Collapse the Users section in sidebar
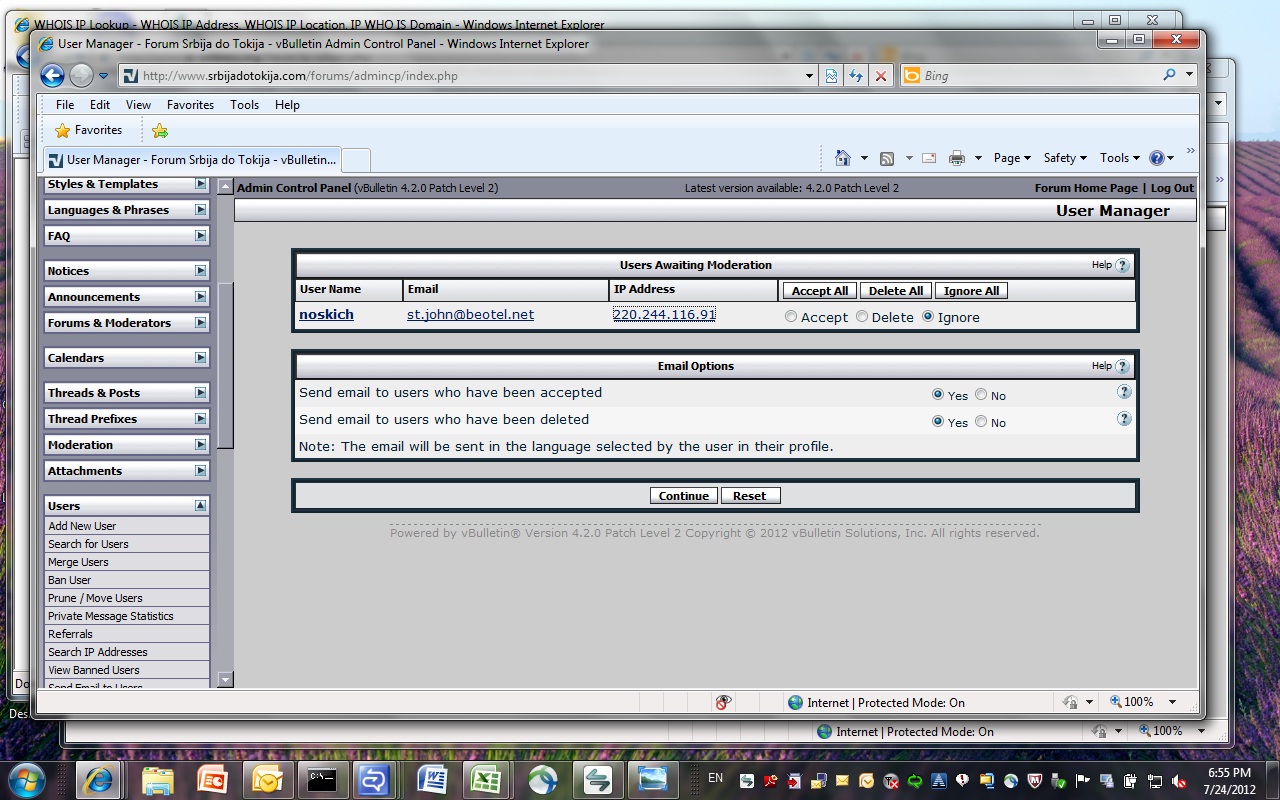The width and height of the screenshot is (1280, 800). [x=200, y=506]
